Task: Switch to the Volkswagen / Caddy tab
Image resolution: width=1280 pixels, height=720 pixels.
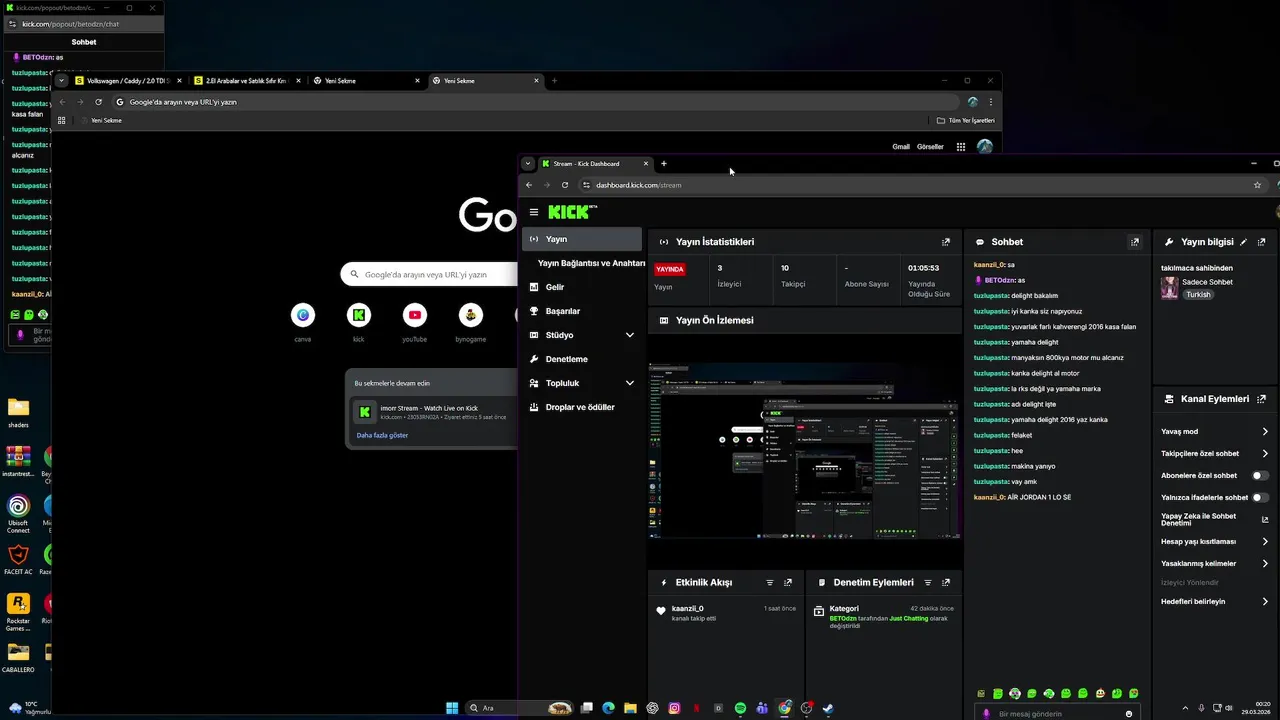Action: pos(128,81)
